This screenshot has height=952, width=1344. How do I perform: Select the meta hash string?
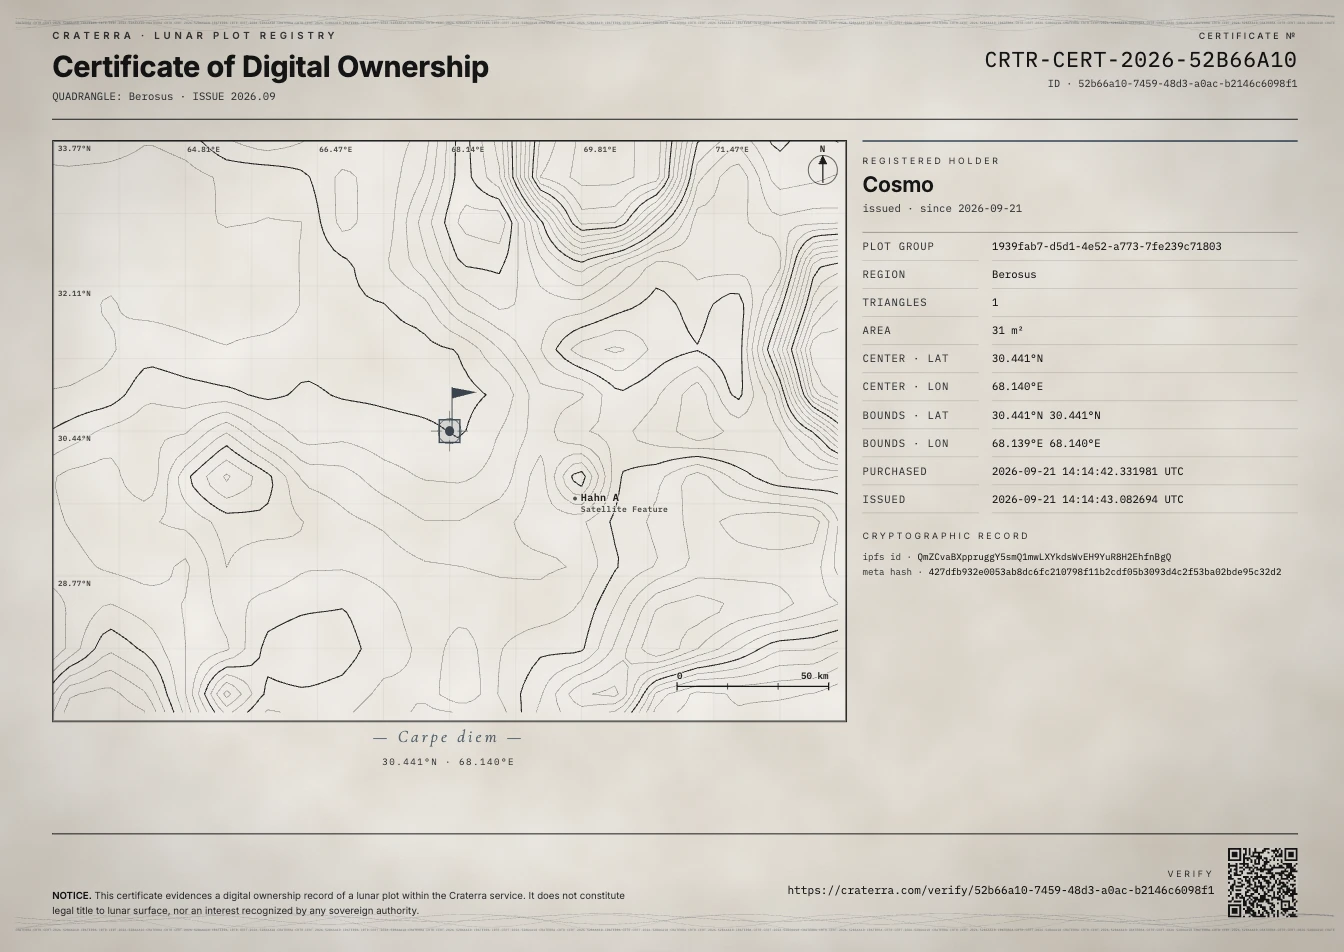click(x=1105, y=572)
